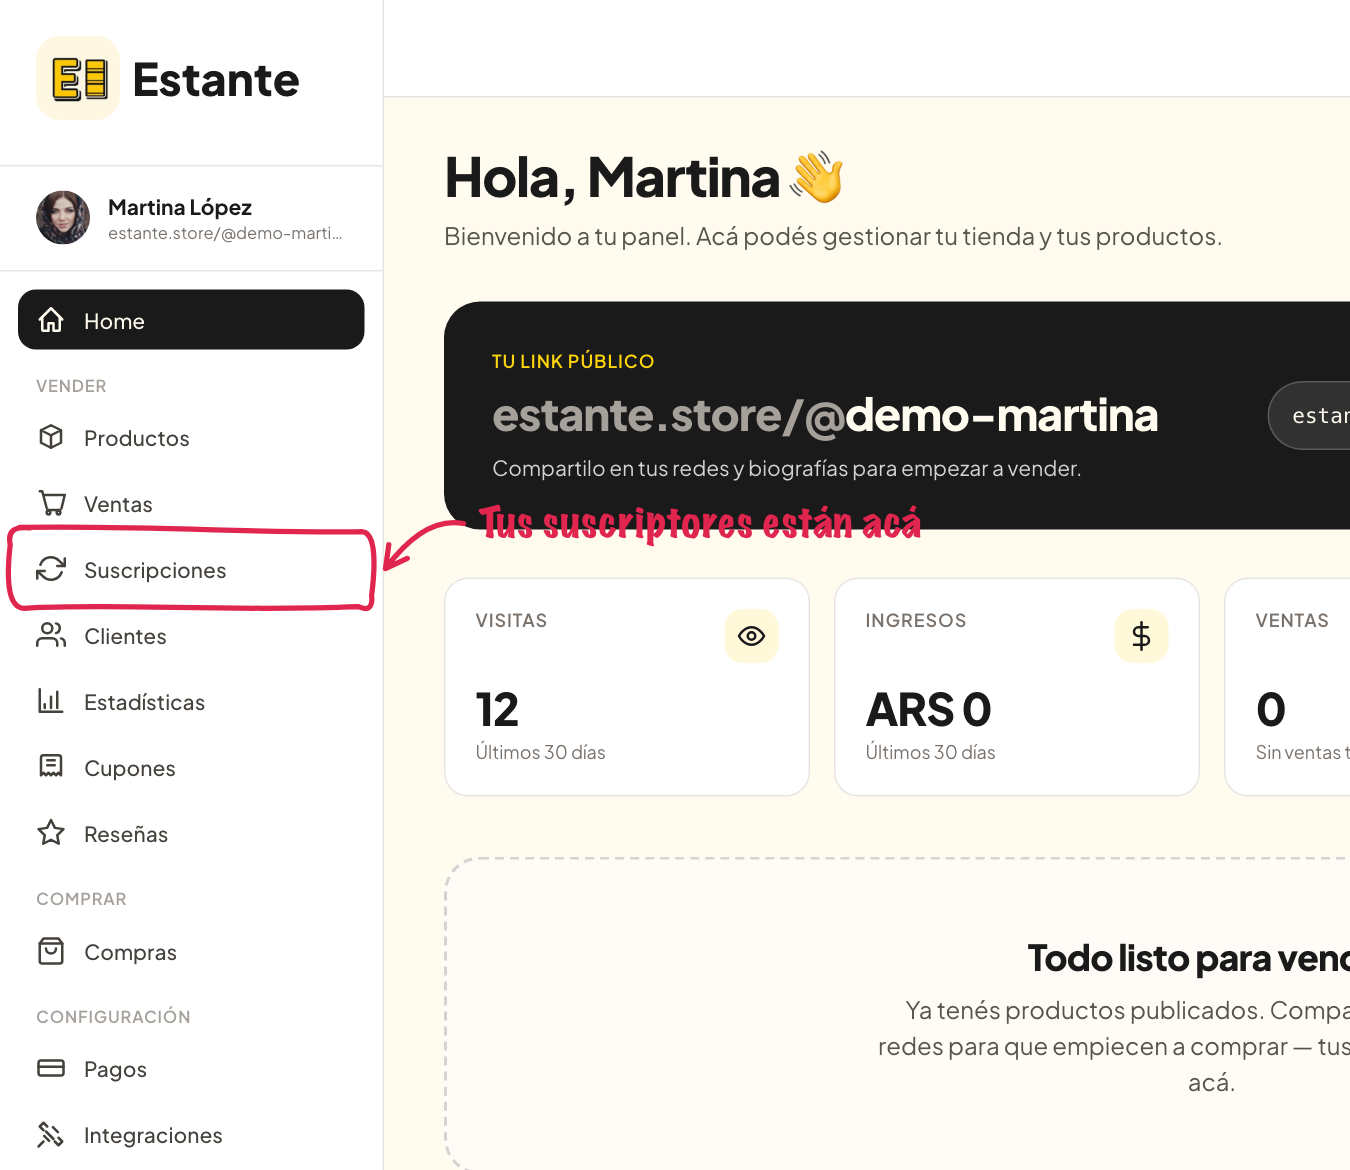Select Integraciones label in the sidebar
This screenshot has height=1170, width=1350.
tap(153, 1135)
